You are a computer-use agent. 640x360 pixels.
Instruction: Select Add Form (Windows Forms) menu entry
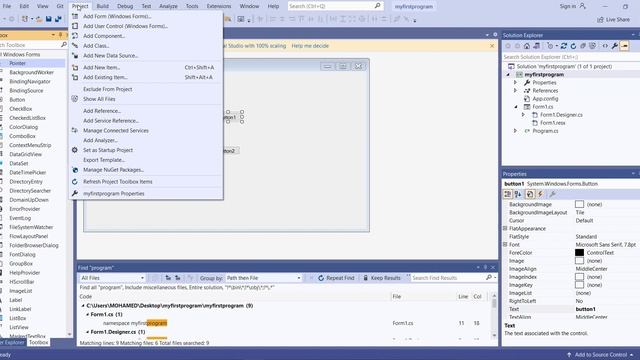point(147,16)
